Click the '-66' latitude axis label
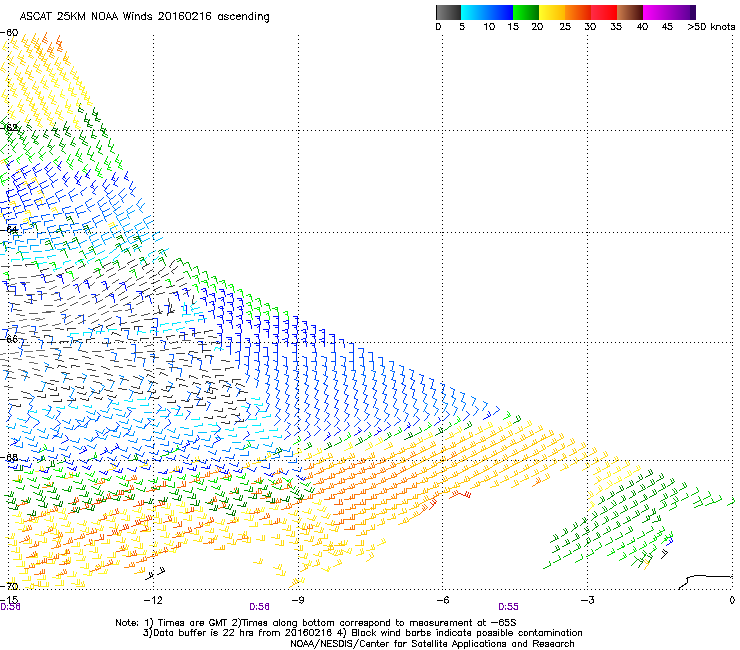The width and height of the screenshot is (740, 650). (9, 339)
